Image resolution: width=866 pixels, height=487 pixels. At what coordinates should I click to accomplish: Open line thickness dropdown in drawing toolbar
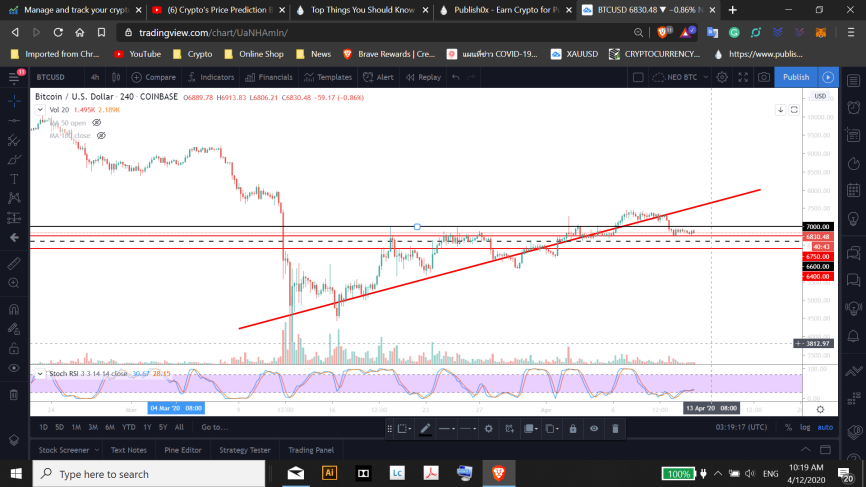[x=446, y=429]
